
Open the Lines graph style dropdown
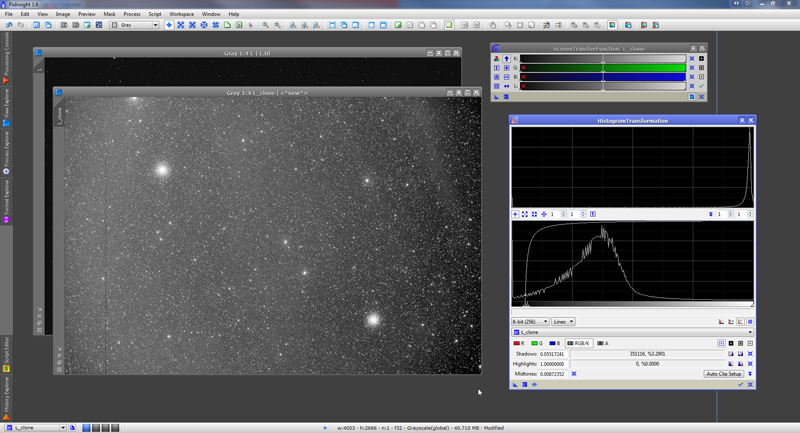[564, 321]
